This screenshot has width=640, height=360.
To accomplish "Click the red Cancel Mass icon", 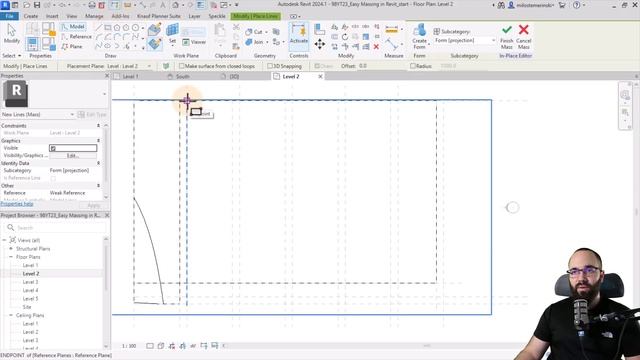I will [x=524, y=29].
